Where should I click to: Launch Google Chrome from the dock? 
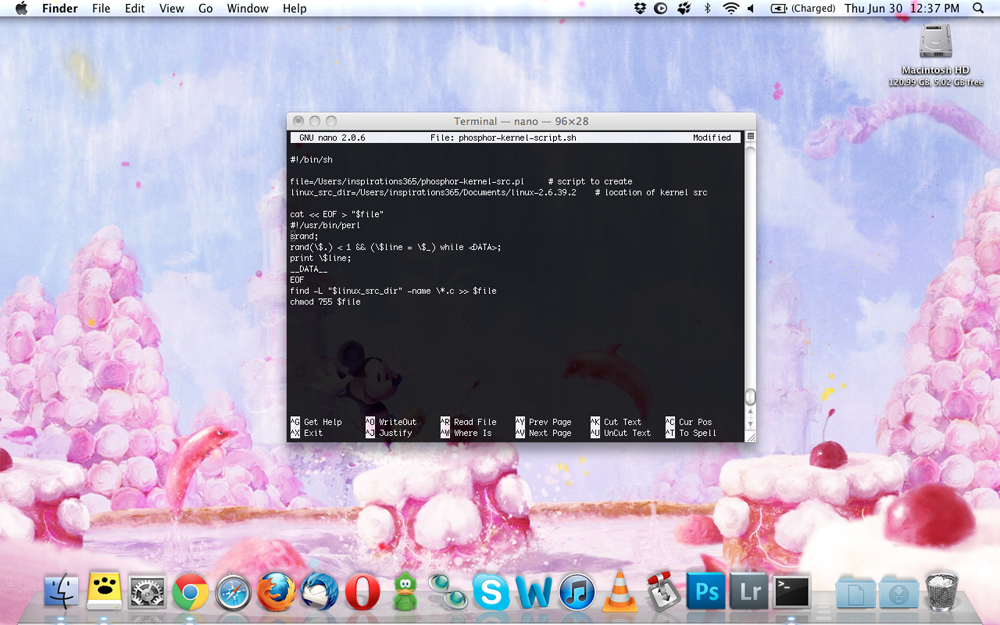point(190,592)
